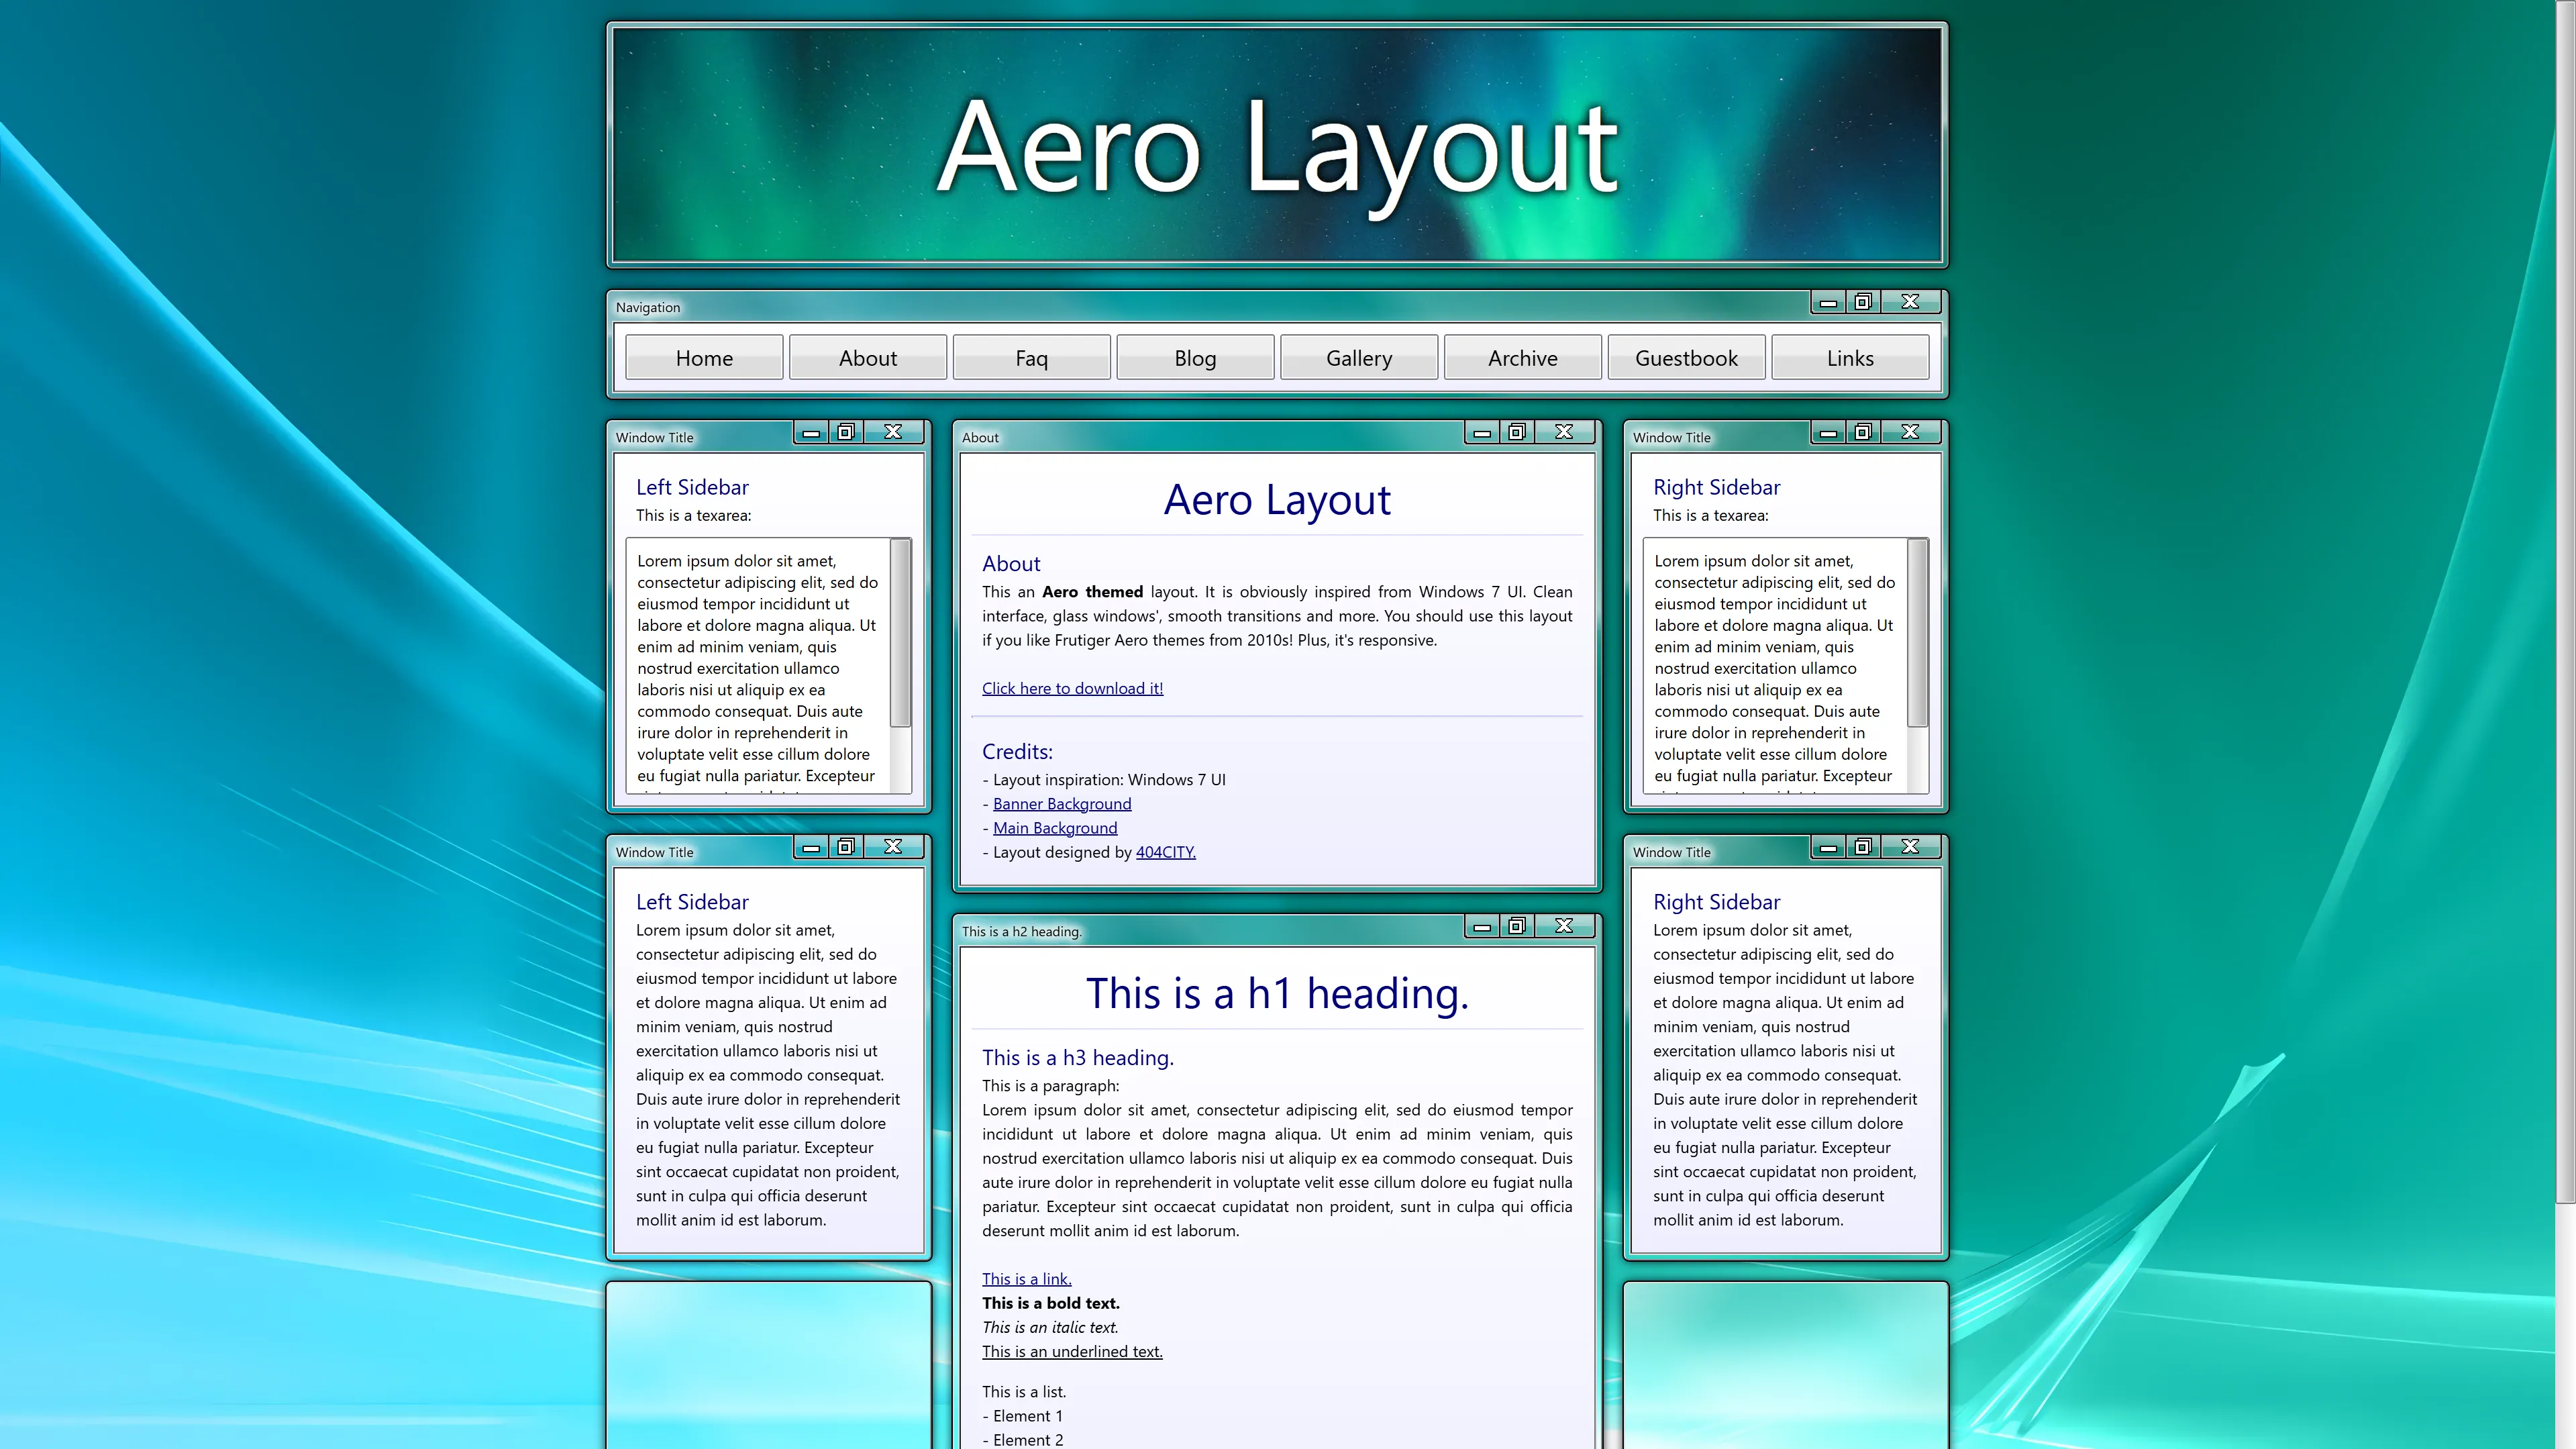Minimize the 'This is a h2 heading' window
The width and height of the screenshot is (2576, 1449).
(1481, 926)
